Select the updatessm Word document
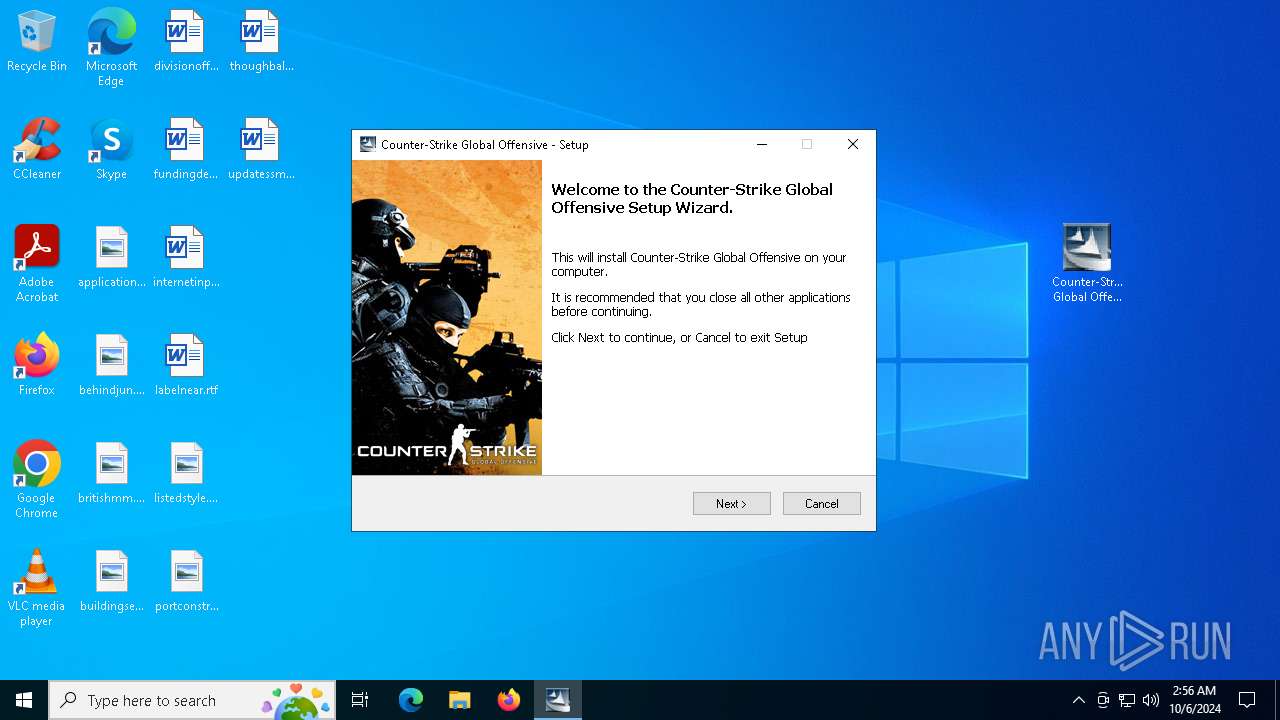This screenshot has height=720, width=1280. click(x=261, y=150)
